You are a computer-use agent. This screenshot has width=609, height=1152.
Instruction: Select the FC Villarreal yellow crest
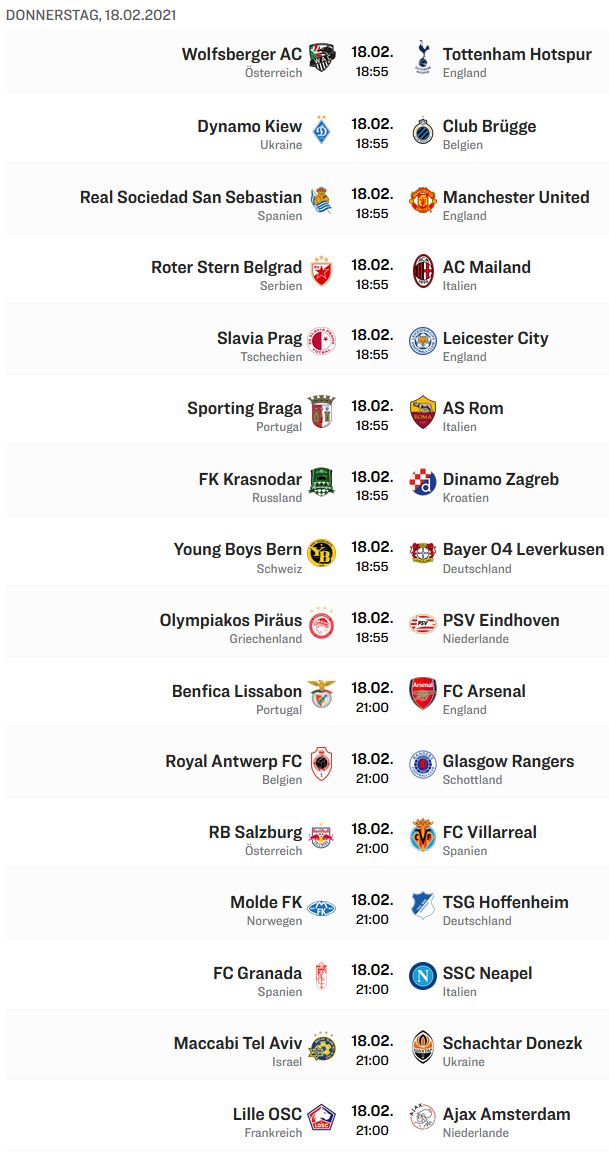[x=422, y=835]
